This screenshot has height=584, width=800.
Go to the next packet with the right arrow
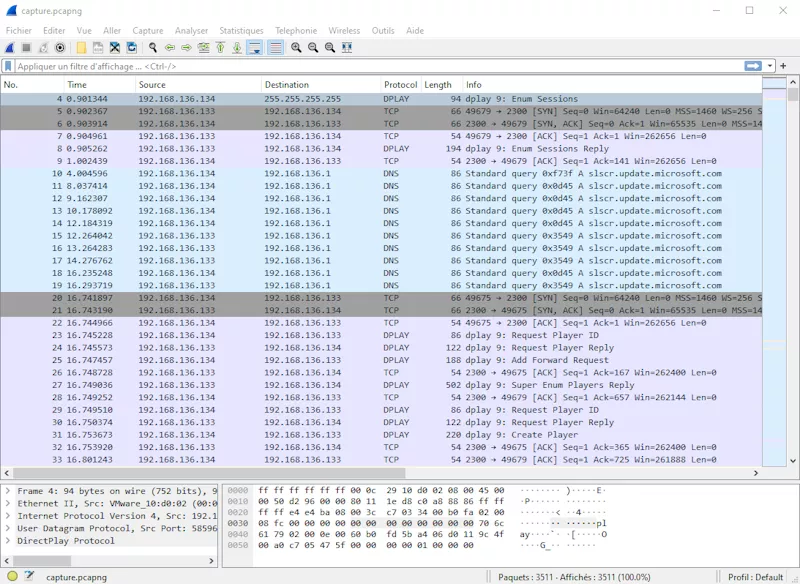point(186,48)
